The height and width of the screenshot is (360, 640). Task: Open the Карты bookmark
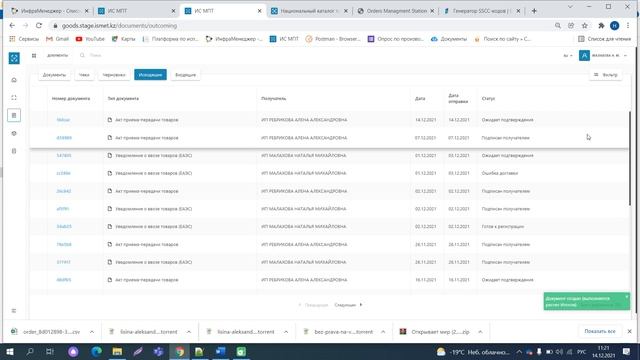tap(123, 39)
